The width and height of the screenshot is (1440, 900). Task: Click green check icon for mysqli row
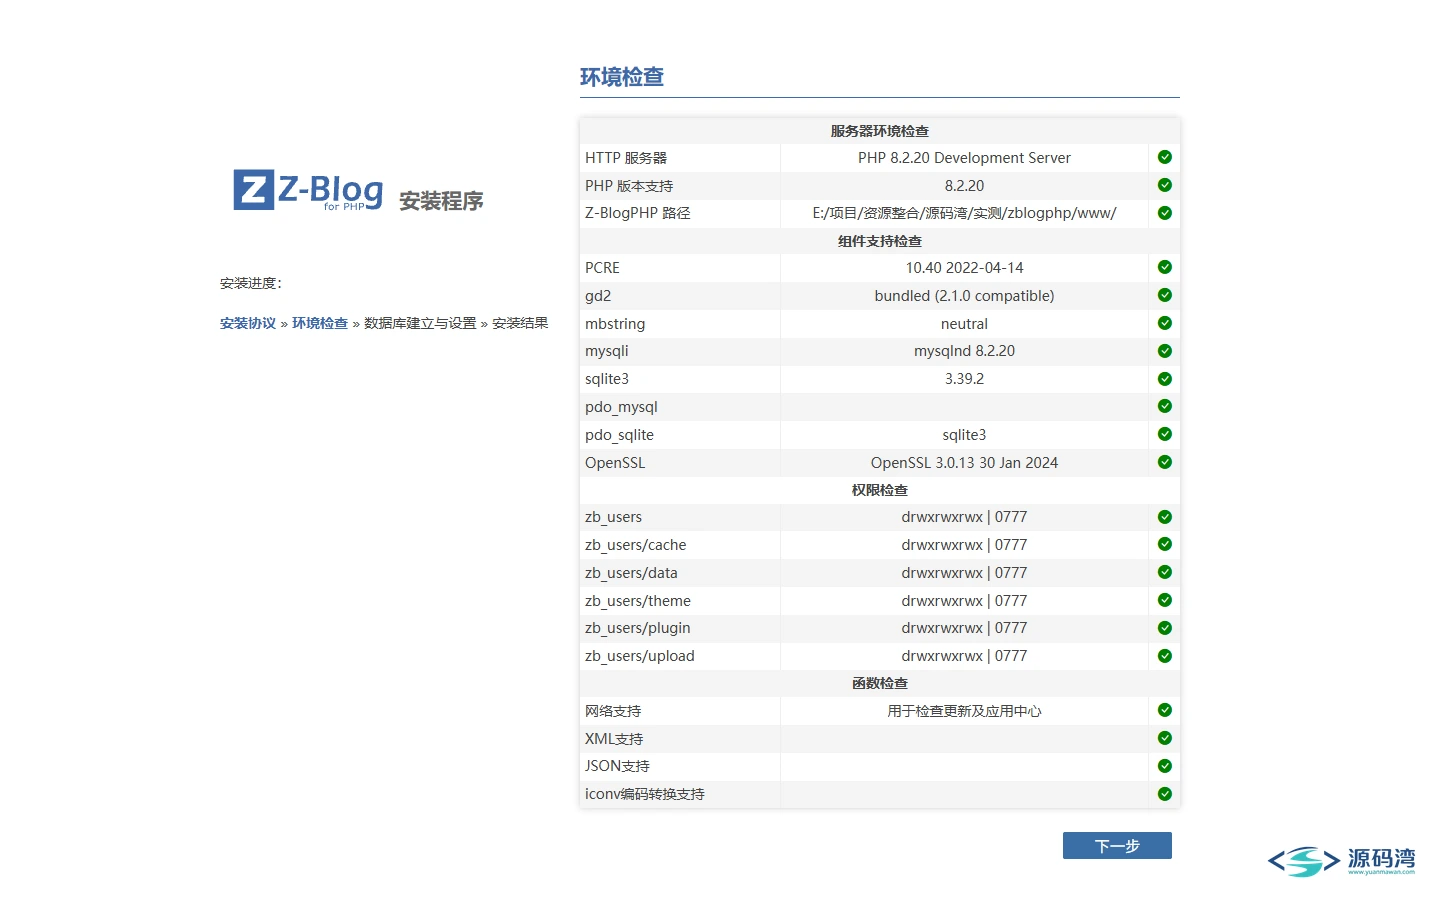[1165, 351]
